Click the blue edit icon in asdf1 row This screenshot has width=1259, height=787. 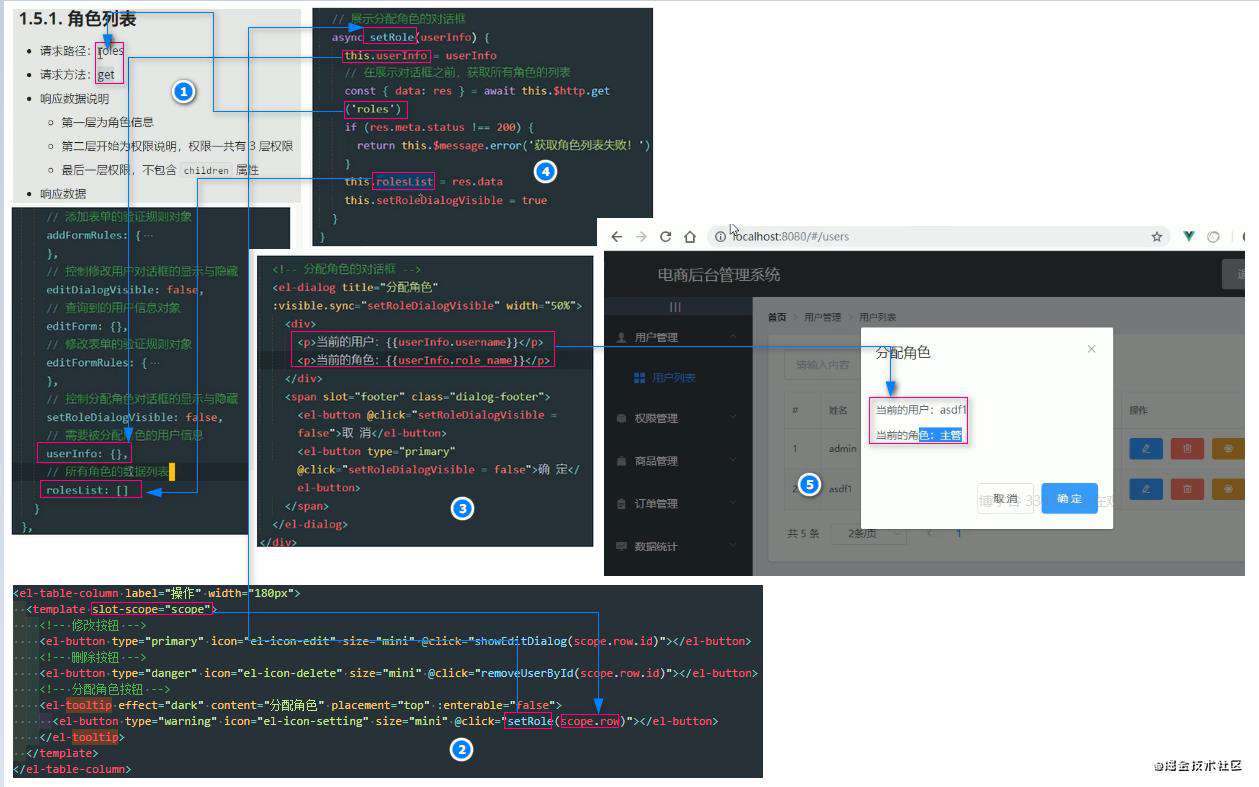point(1145,488)
